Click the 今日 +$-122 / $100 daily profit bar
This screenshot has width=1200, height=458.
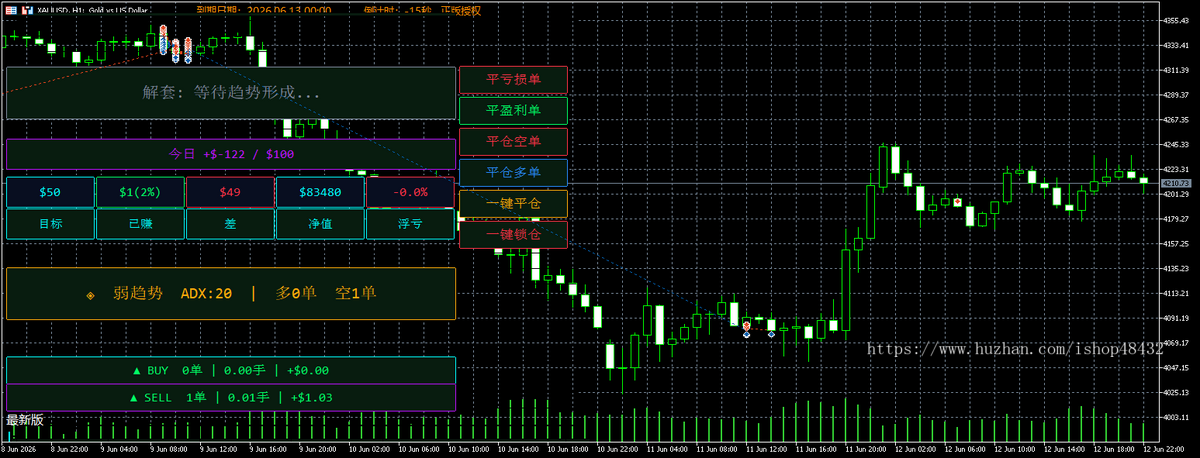(231, 154)
